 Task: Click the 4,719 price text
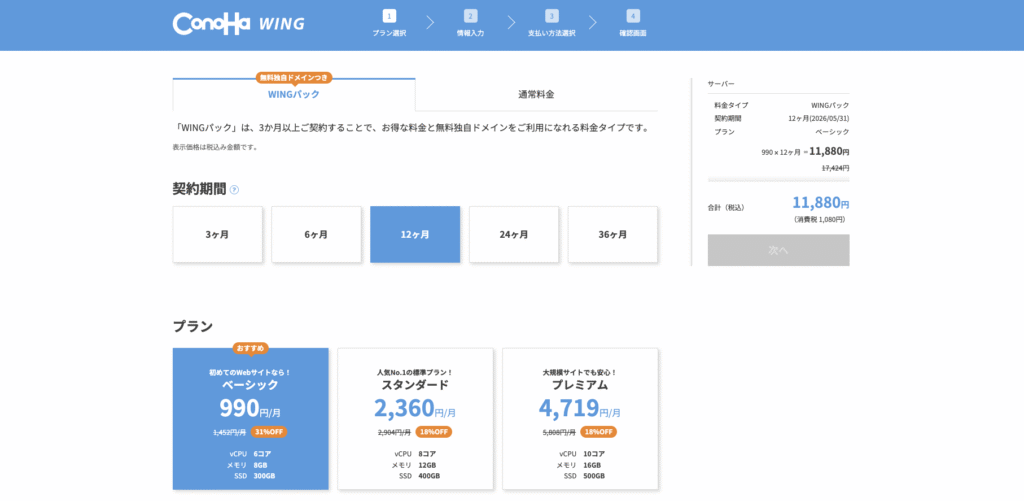569,408
